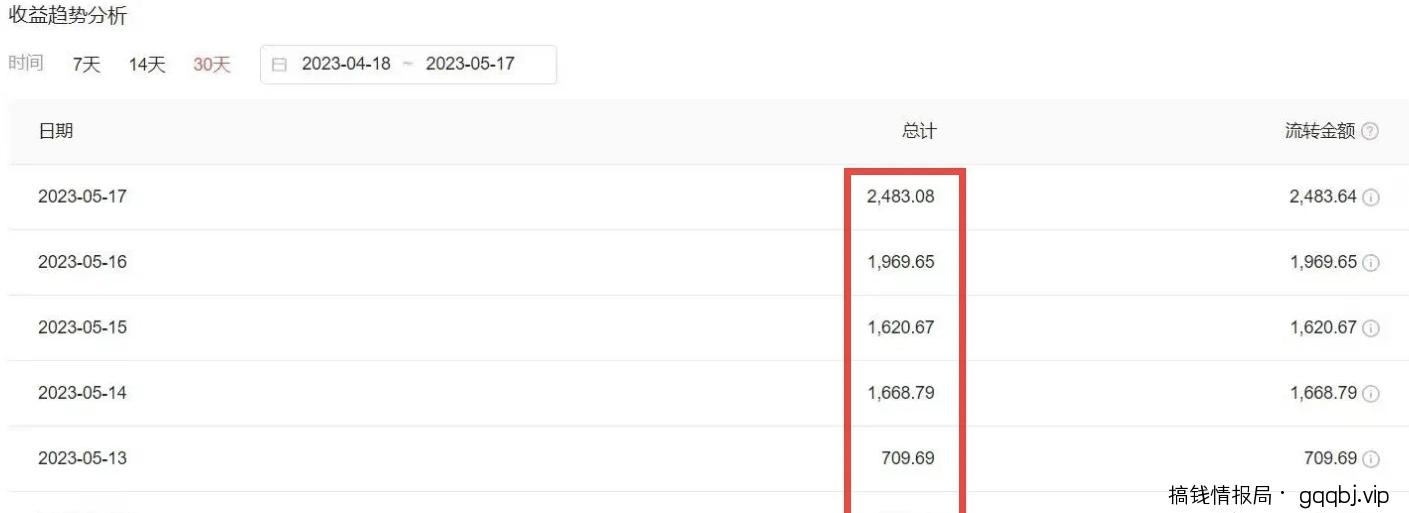Viewport: 1409px width, 513px height.
Task: Click the calendar icon in date picker
Action: [280, 65]
